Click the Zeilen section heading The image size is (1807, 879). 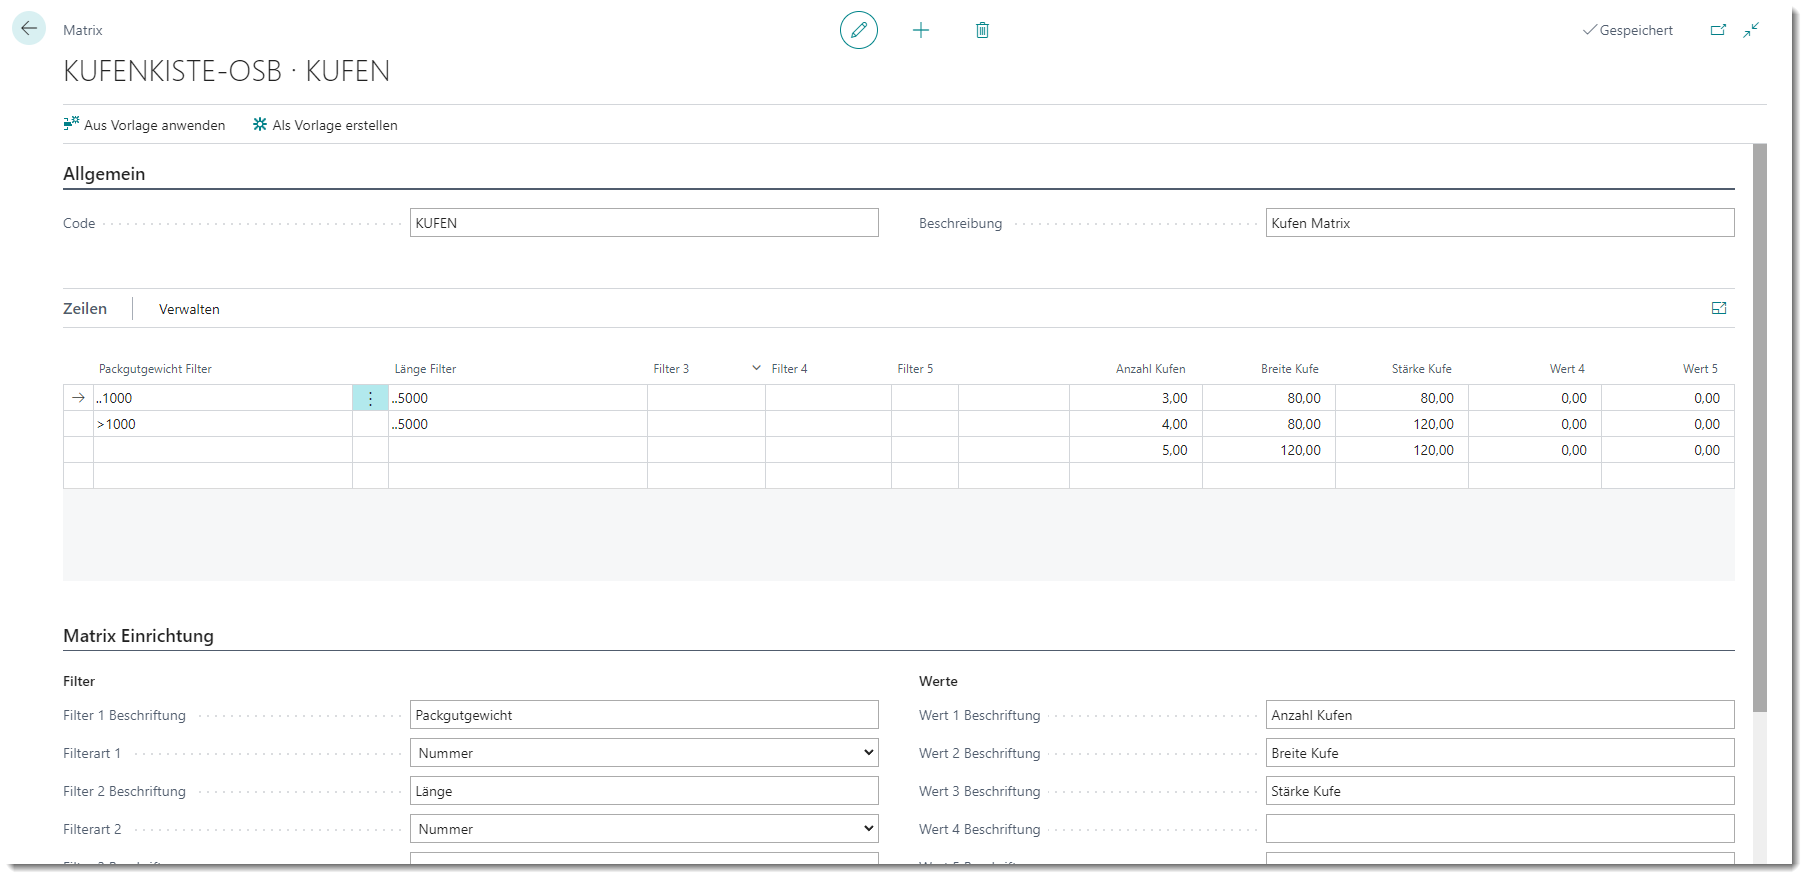click(85, 308)
